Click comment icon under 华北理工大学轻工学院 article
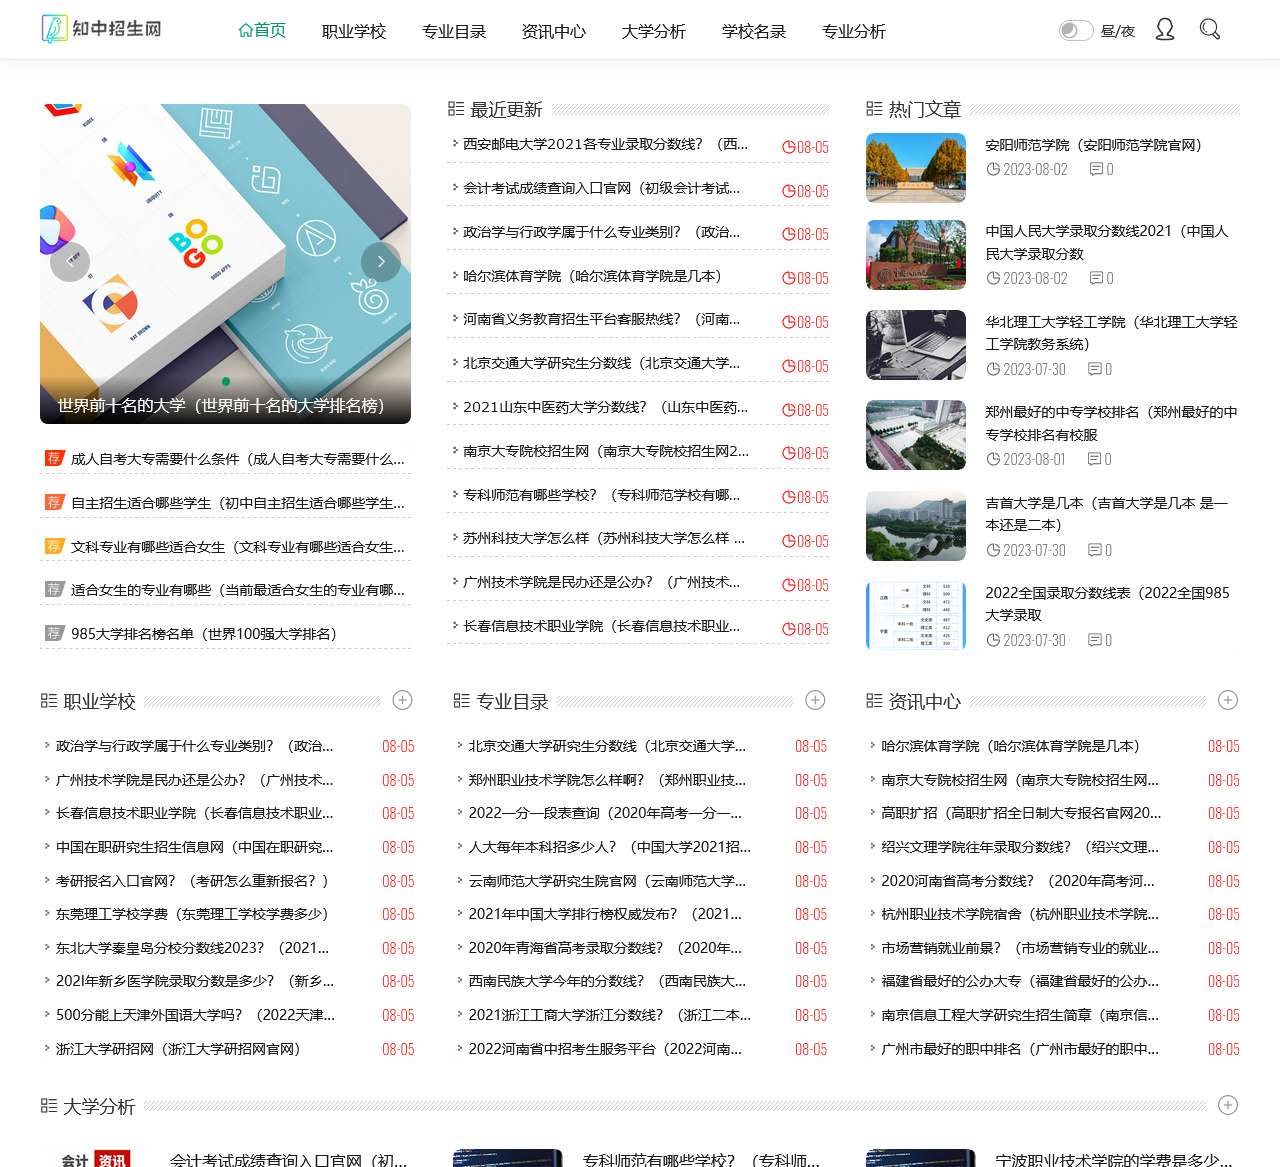Viewport: 1280px width, 1167px height. point(1095,369)
